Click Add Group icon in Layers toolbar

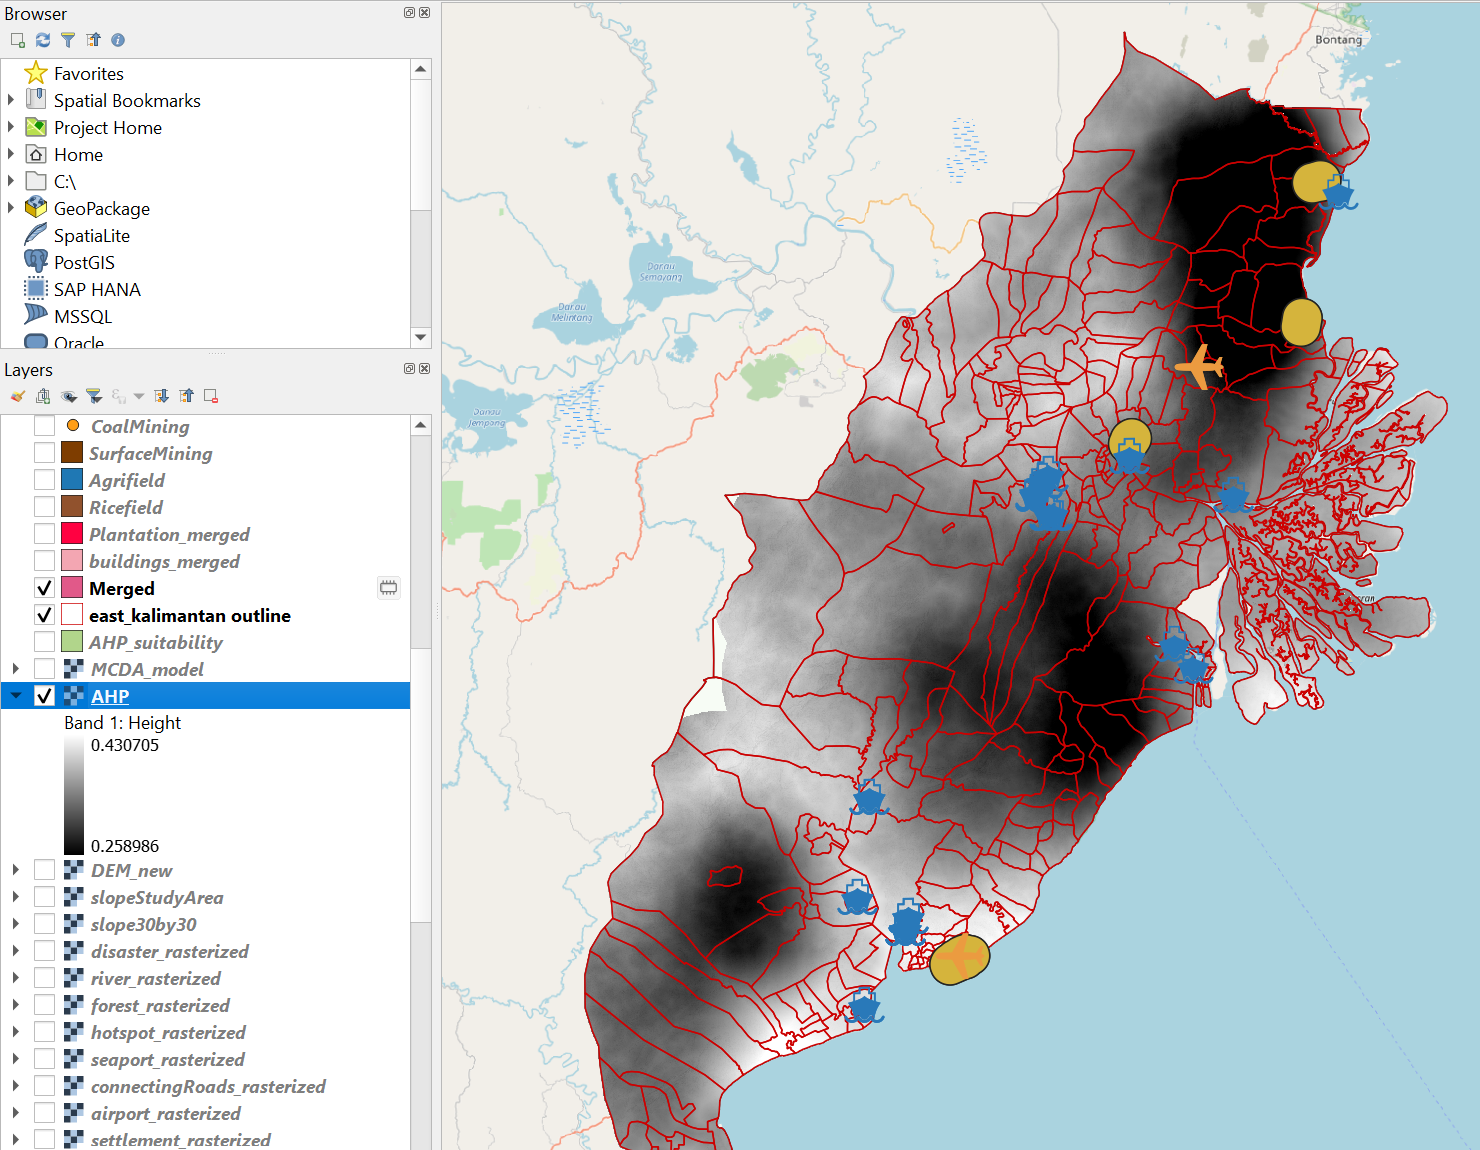(43, 396)
